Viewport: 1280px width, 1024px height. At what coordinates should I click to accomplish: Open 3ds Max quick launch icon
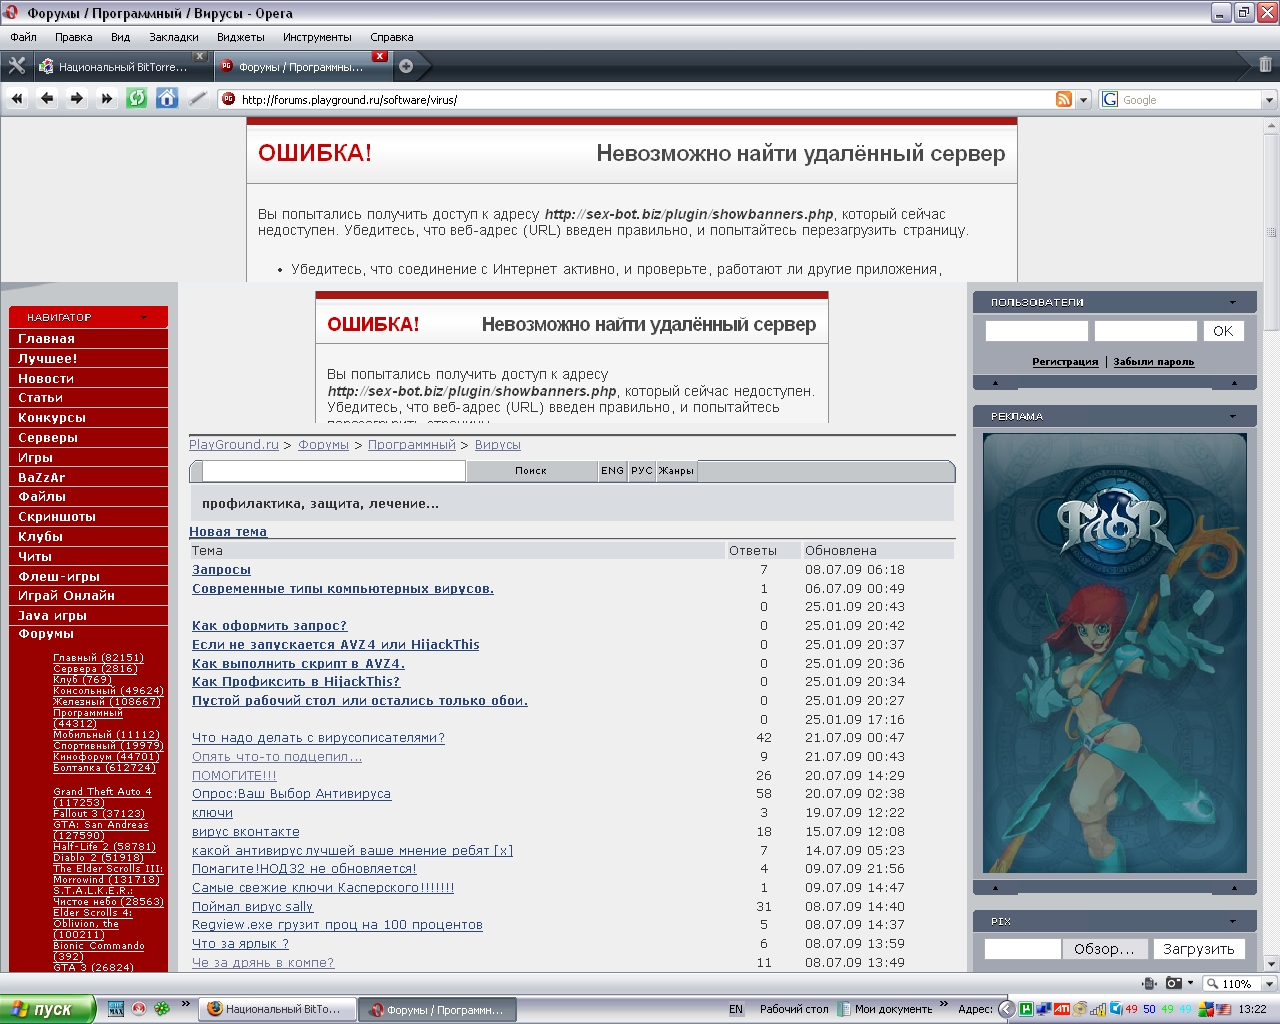point(115,1009)
